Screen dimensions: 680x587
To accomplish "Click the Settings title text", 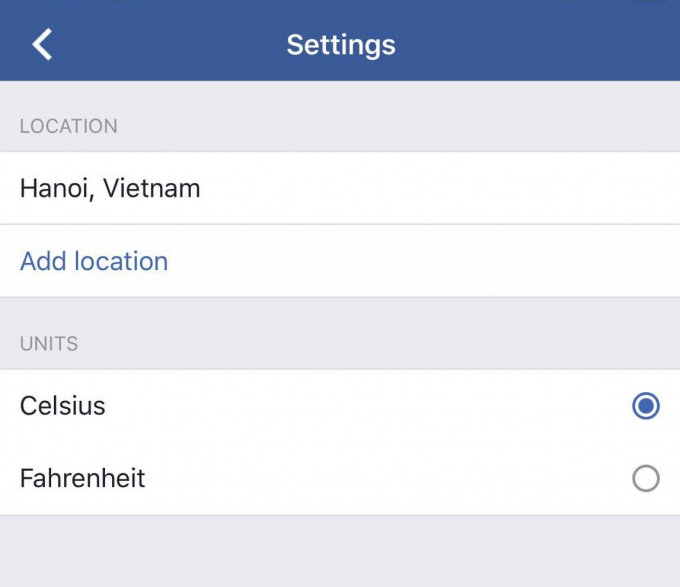I will pos(340,45).
